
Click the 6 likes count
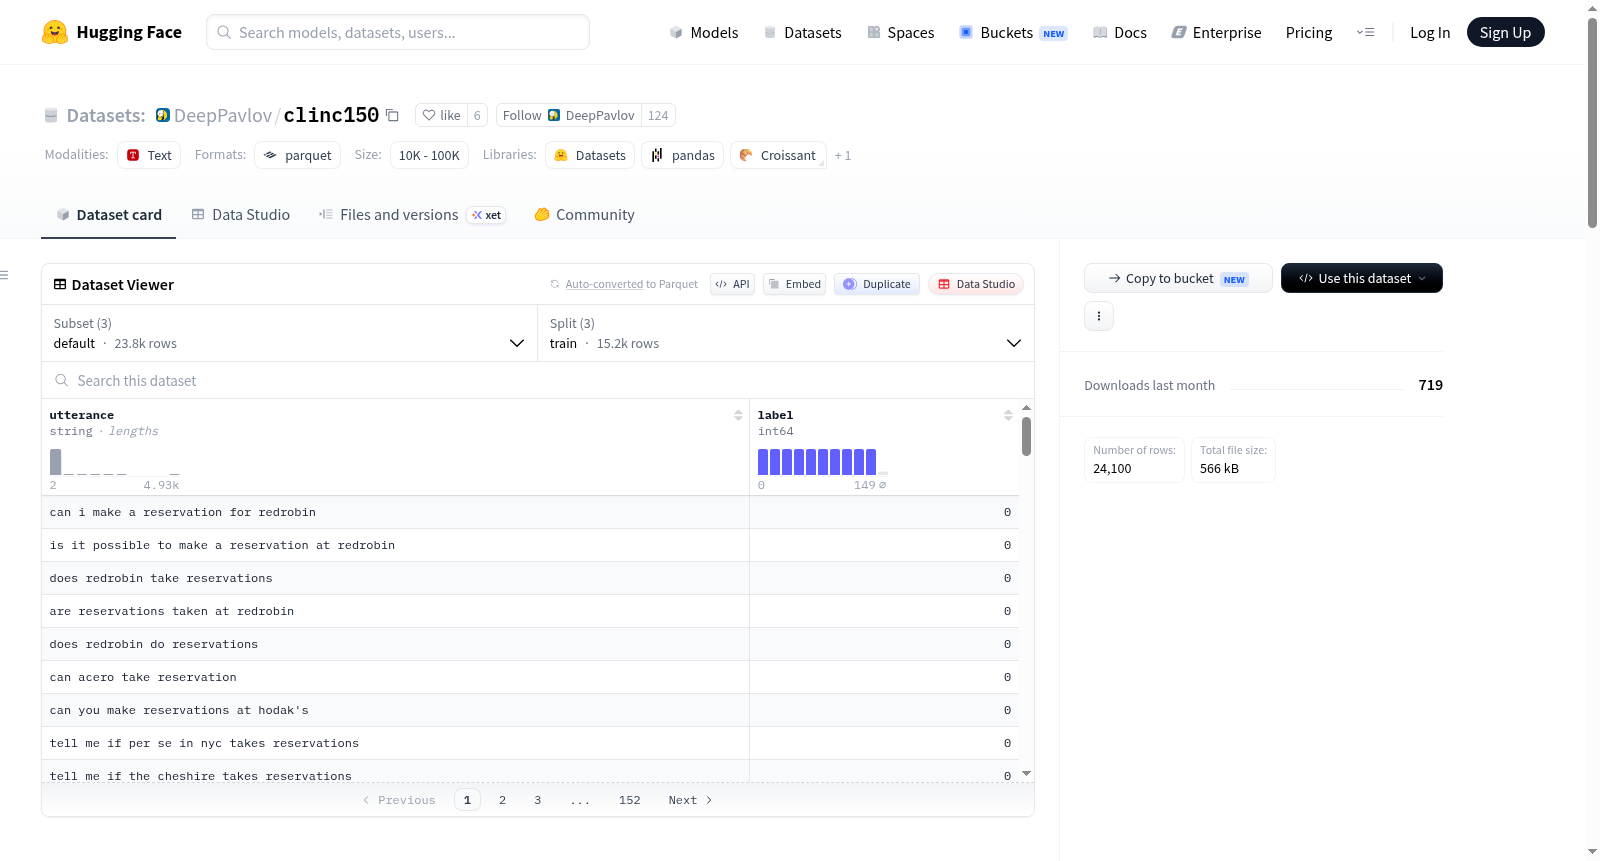[x=477, y=116]
